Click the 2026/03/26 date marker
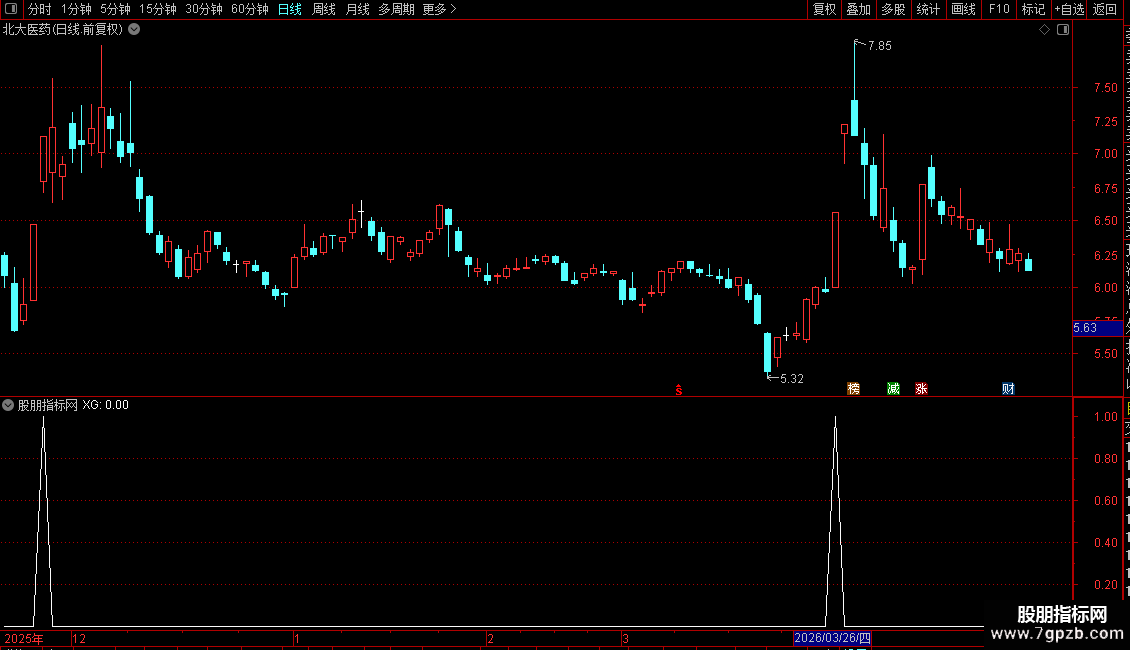The width and height of the screenshot is (1130, 650). [x=832, y=638]
